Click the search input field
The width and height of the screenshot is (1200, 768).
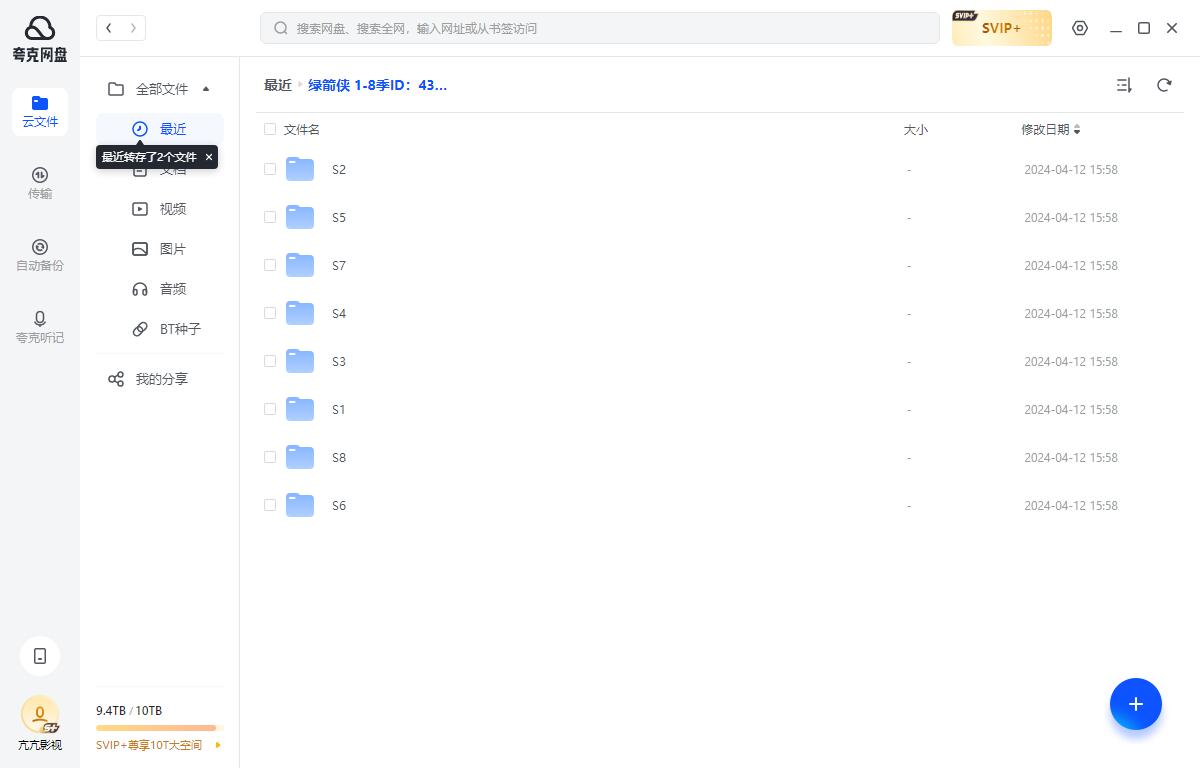point(600,28)
